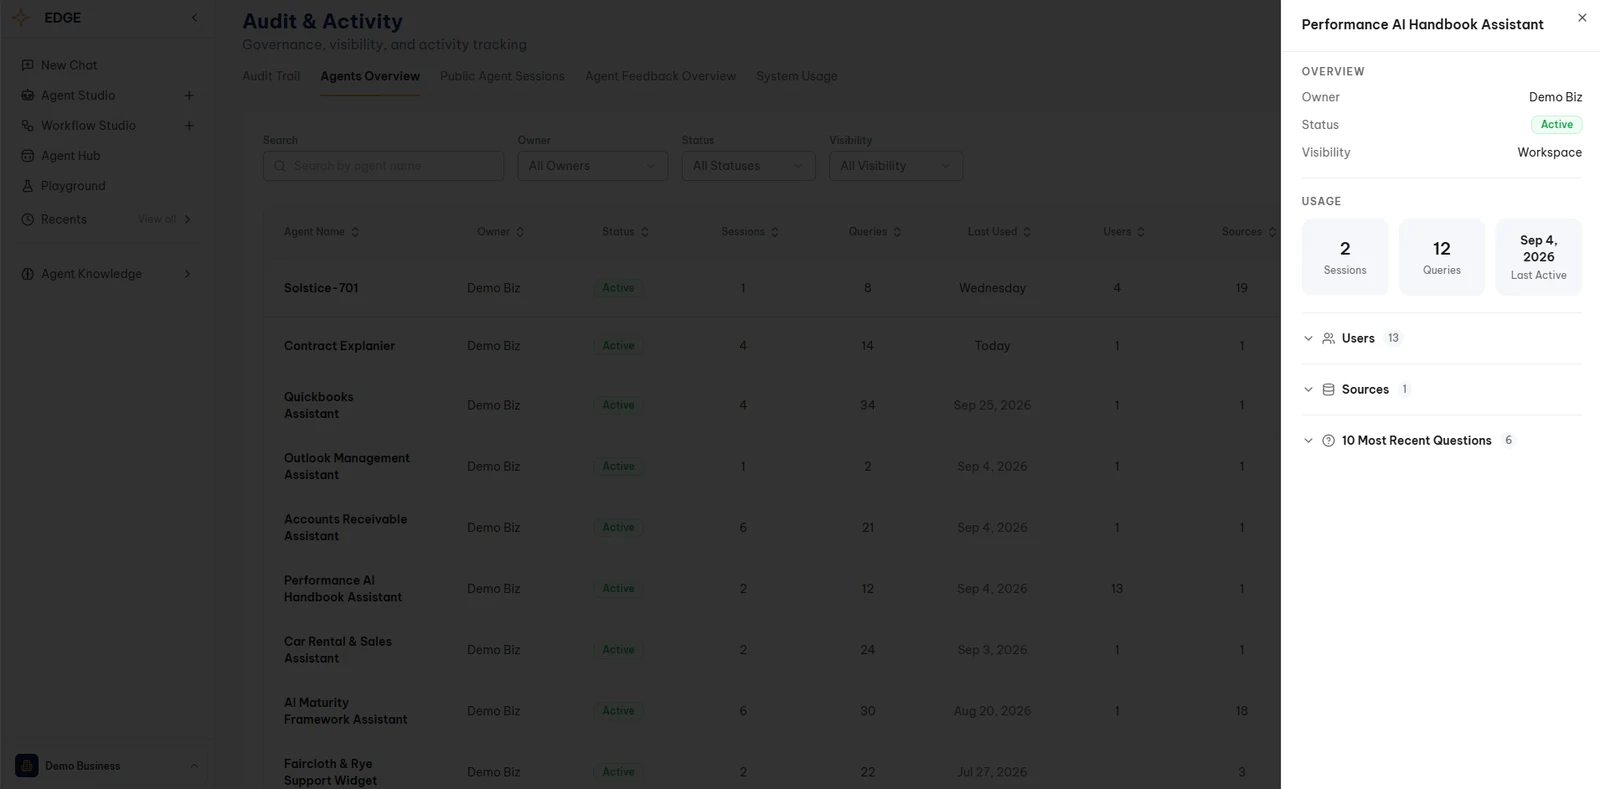Click the Sources database icon in the panel
1600x789 pixels.
click(x=1328, y=389)
